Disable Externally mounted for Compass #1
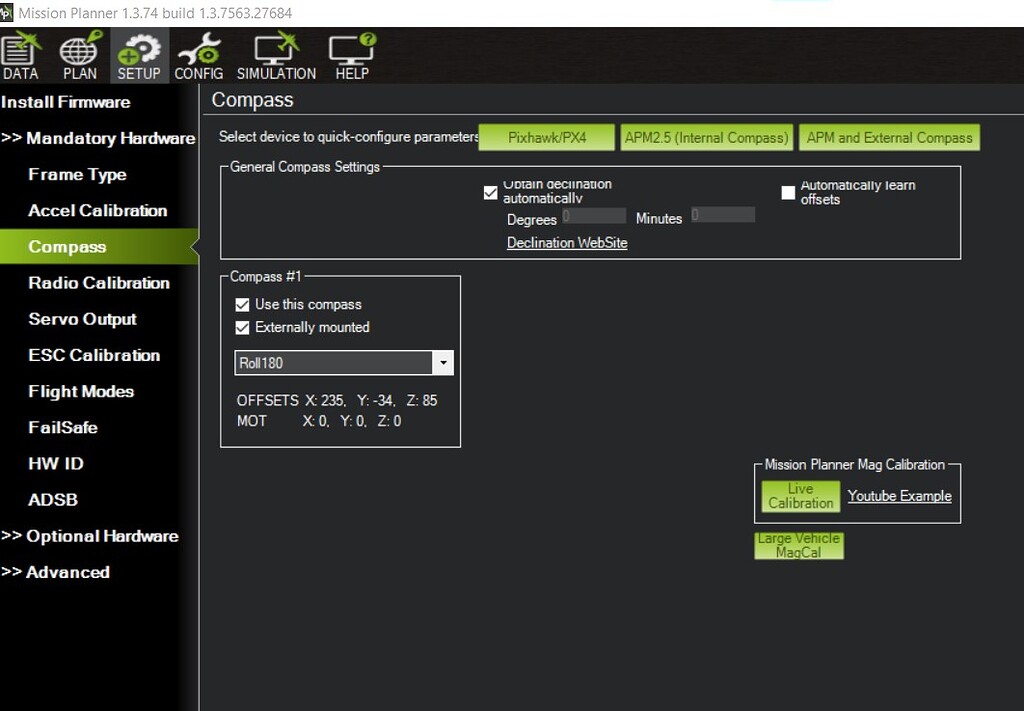The width and height of the screenshot is (1024, 711). point(242,327)
